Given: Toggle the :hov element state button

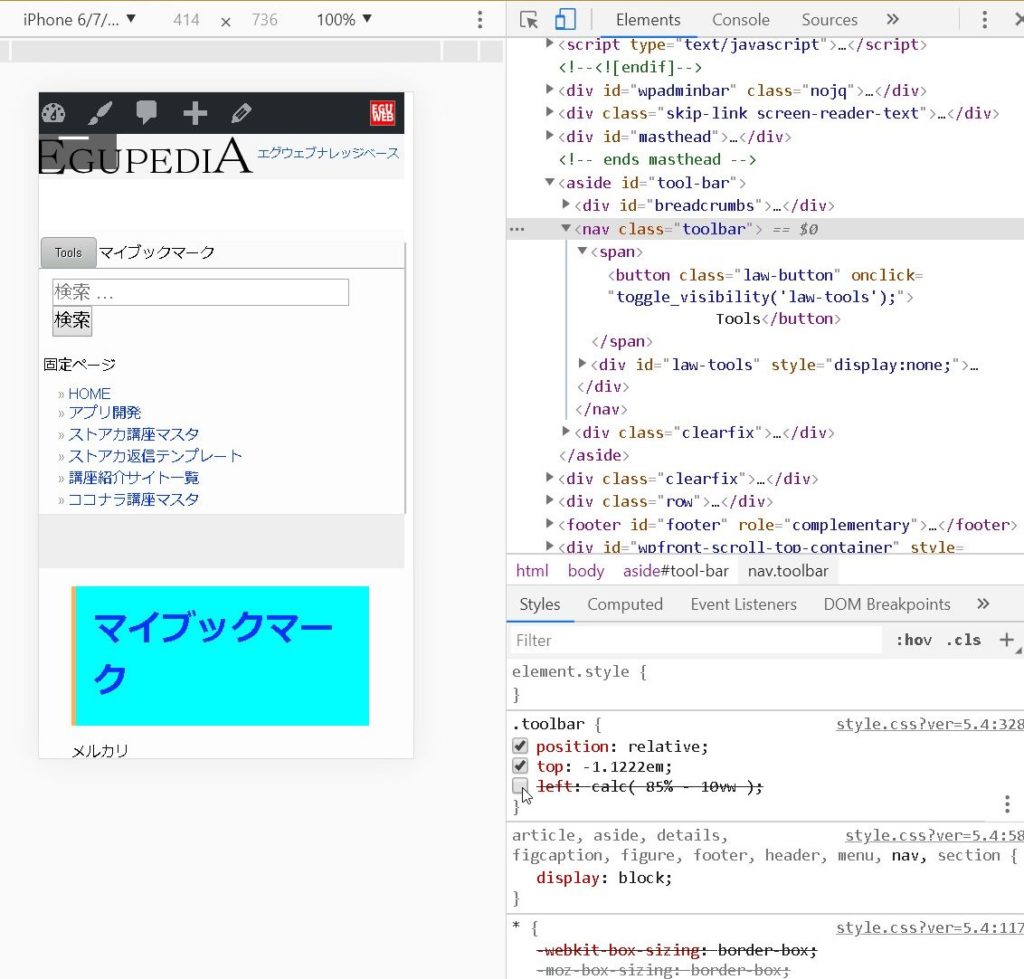Looking at the screenshot, I should 913,640.
